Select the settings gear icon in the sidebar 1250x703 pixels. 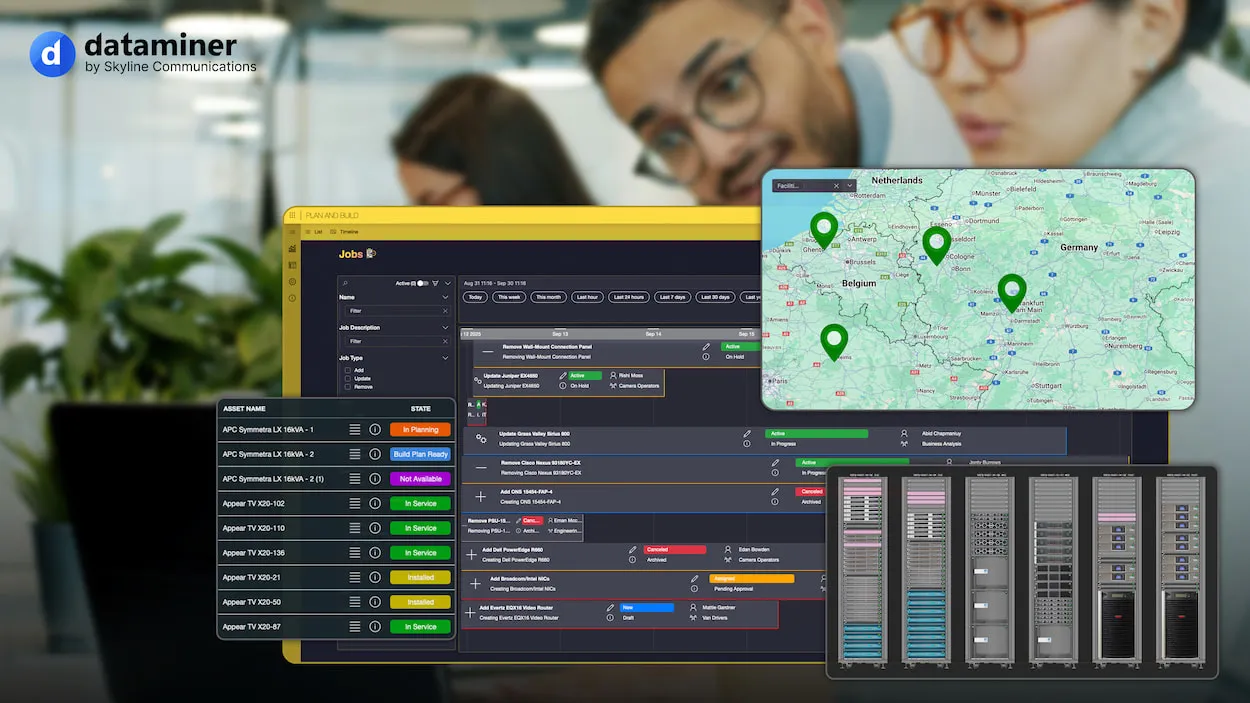pyautogui.click(x=292, y=282)
